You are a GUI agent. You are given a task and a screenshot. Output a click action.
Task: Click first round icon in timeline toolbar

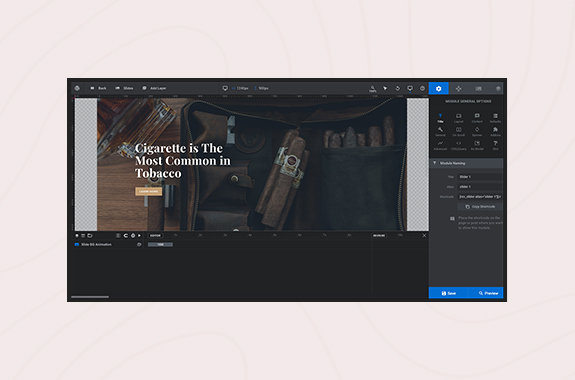pyautogui.click(x=77, y=235)
